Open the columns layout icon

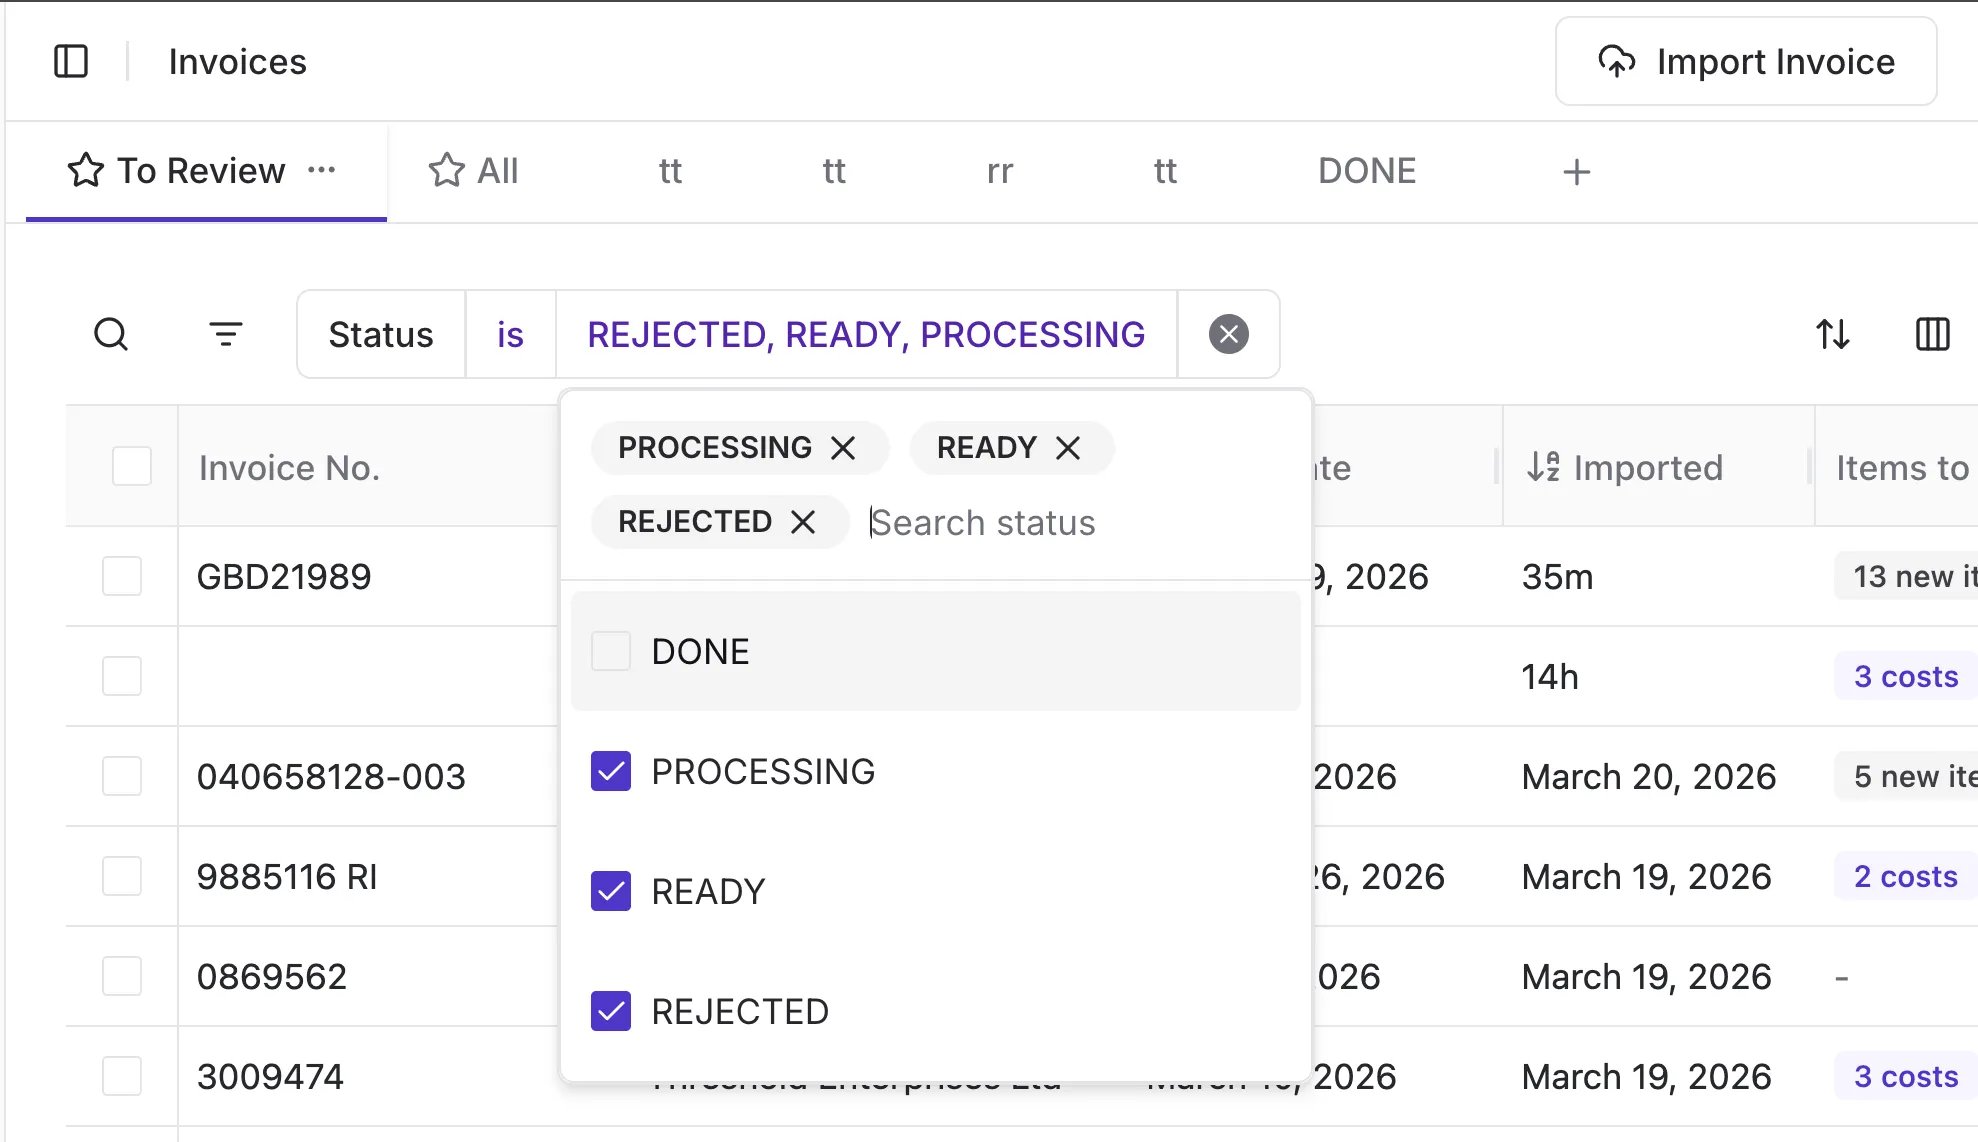pyautogui.click(x=1933, y=334)
